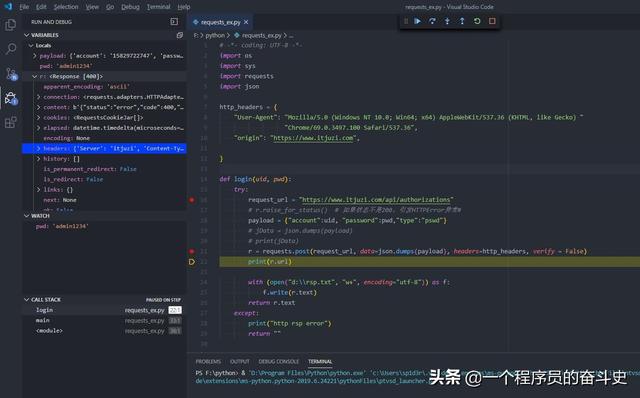Open the Extensions view

[x=11, y=122]
